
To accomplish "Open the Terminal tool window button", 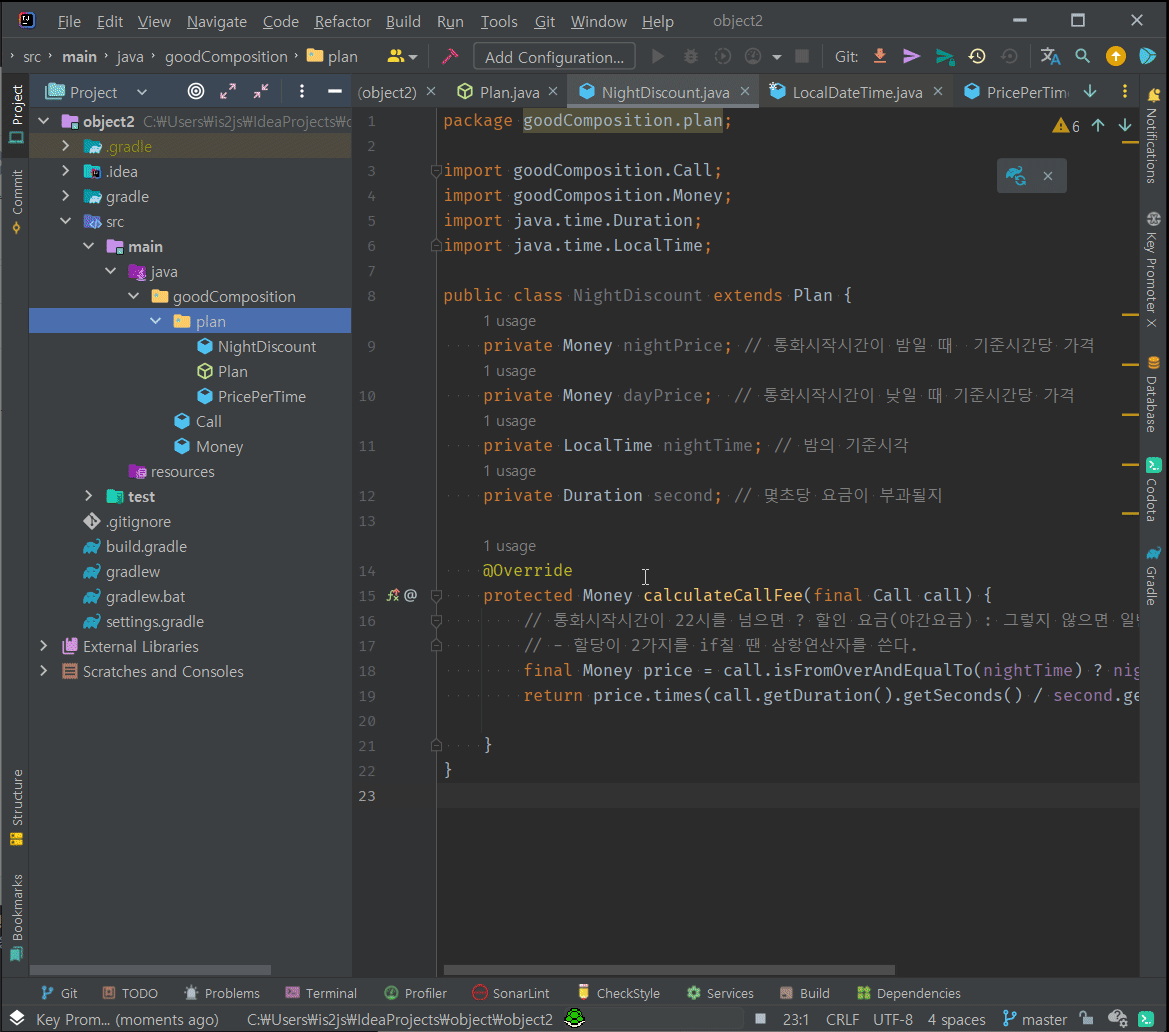I will point(321,993).
